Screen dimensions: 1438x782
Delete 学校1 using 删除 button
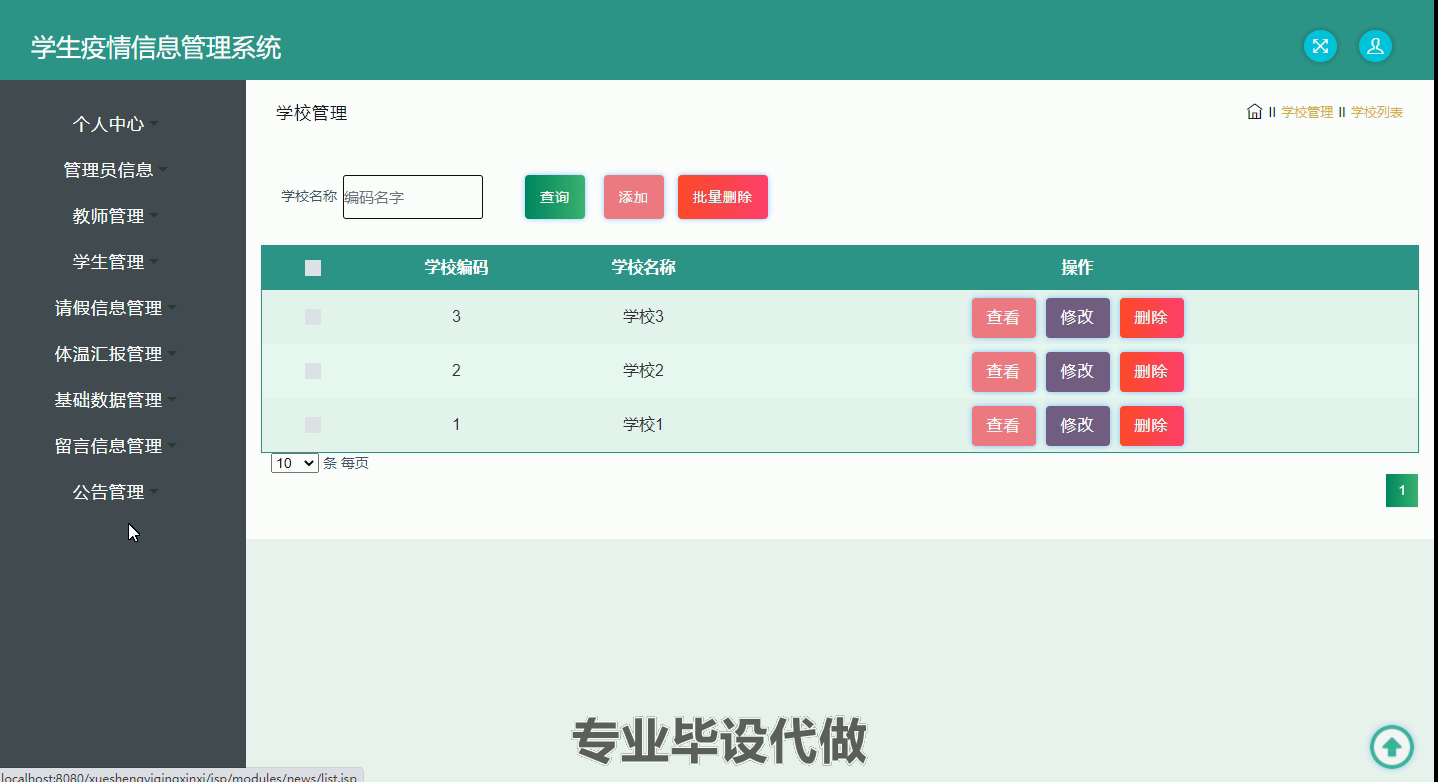pos(1151,426)
